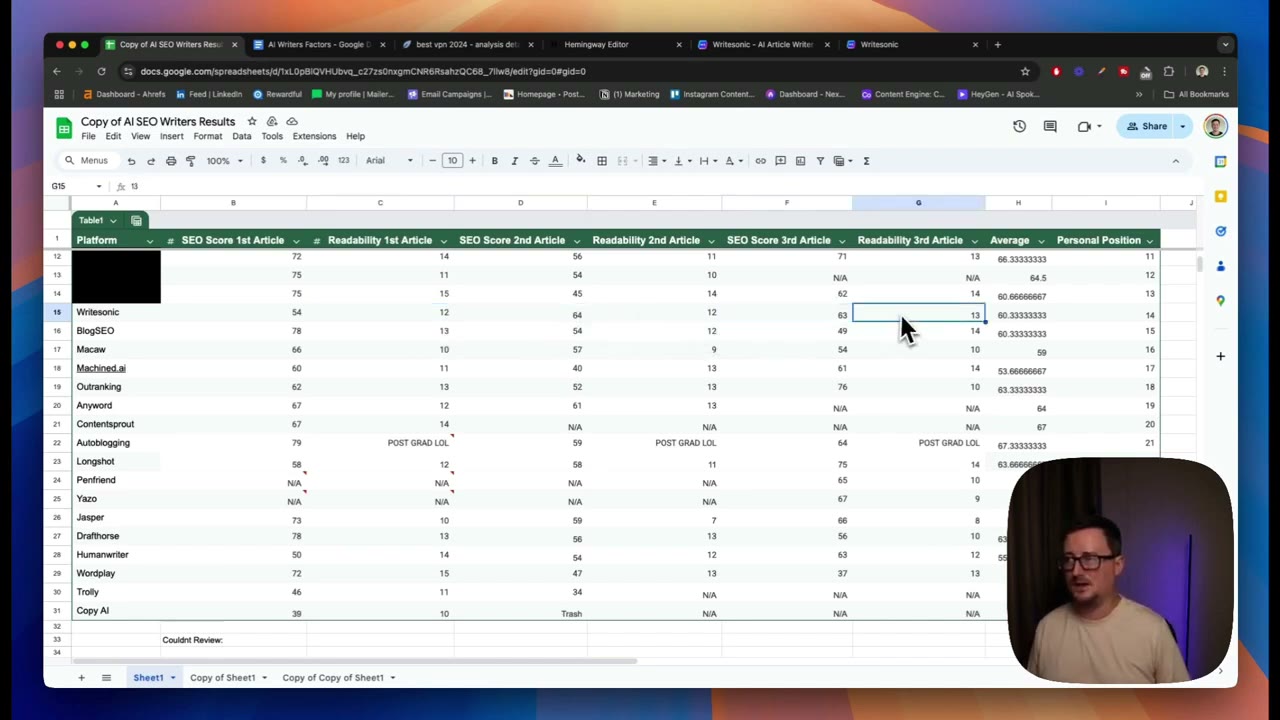The height and width of the screenshot is (720, 1280).
Task: Toggle bold formatting
Action: coord(494,161)
